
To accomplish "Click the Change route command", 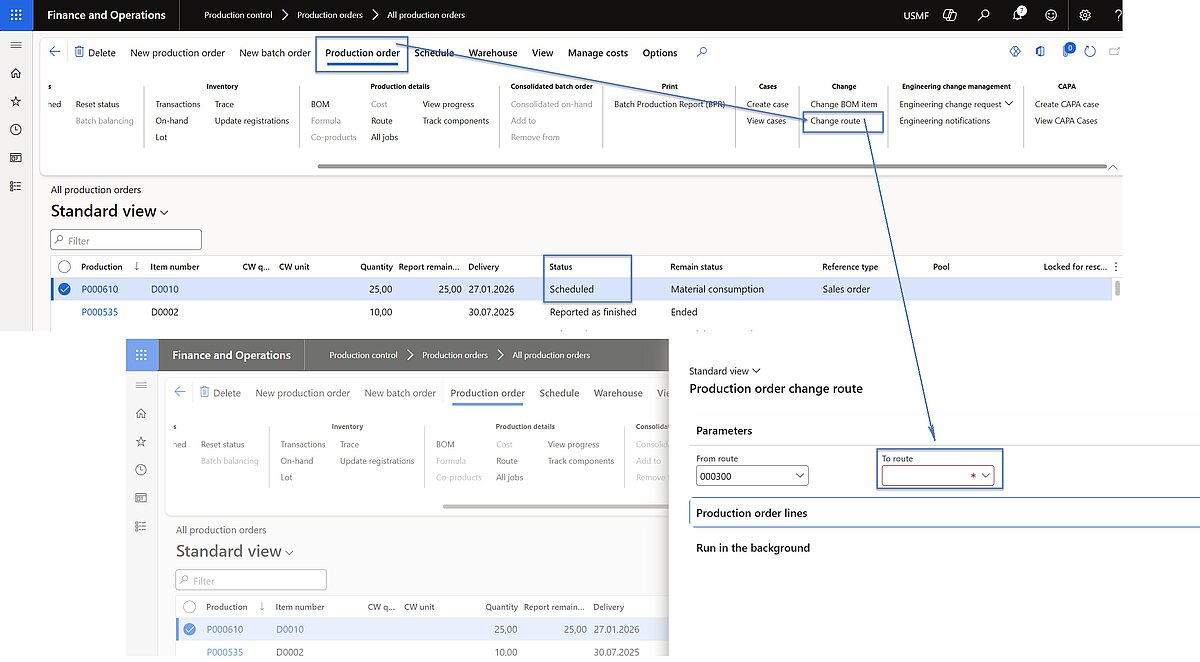I will [x=837, y=120].
